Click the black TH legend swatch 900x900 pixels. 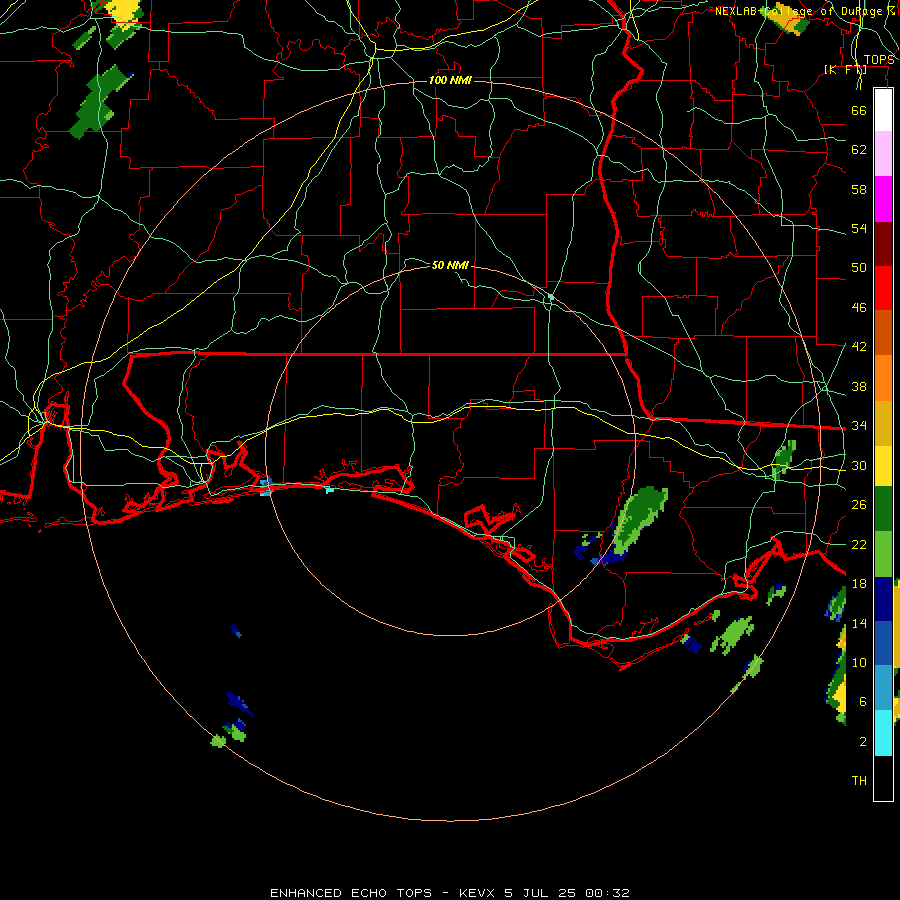tap(883, 778)
